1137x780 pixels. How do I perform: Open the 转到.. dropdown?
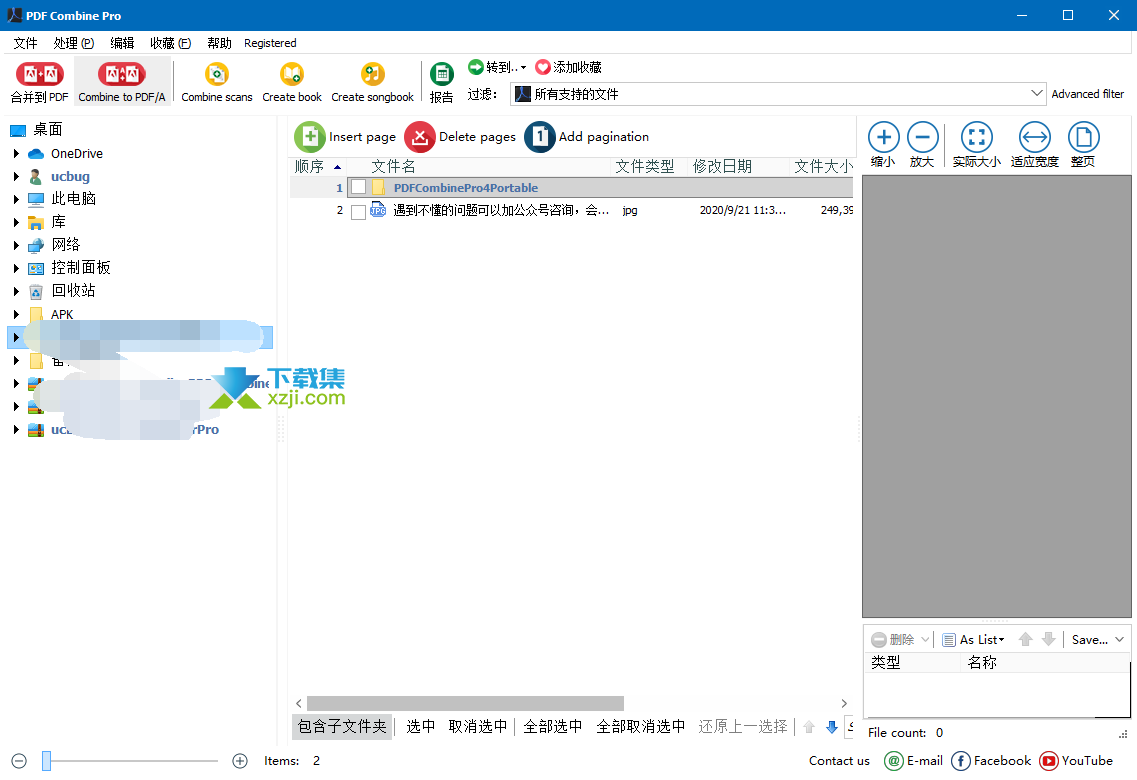(x=497, y=67)
